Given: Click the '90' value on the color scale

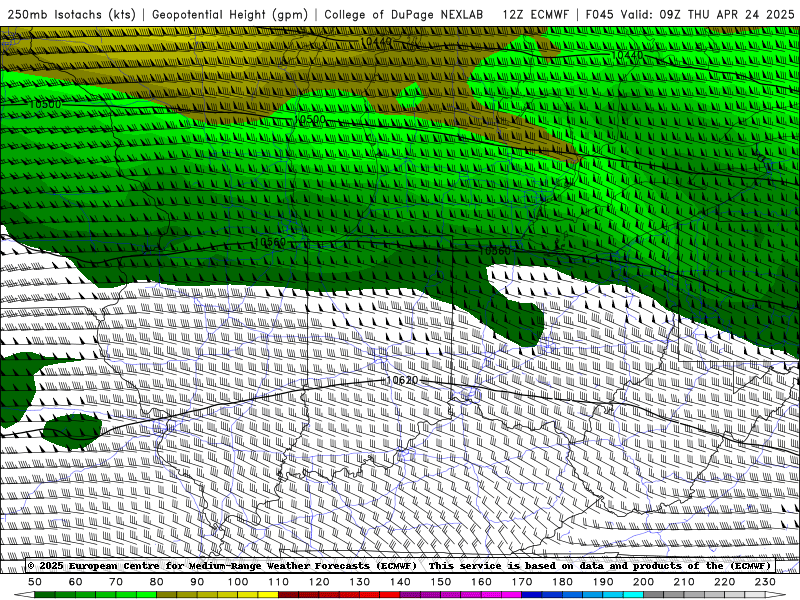Looking at the screenshot, I should point(197,582).
